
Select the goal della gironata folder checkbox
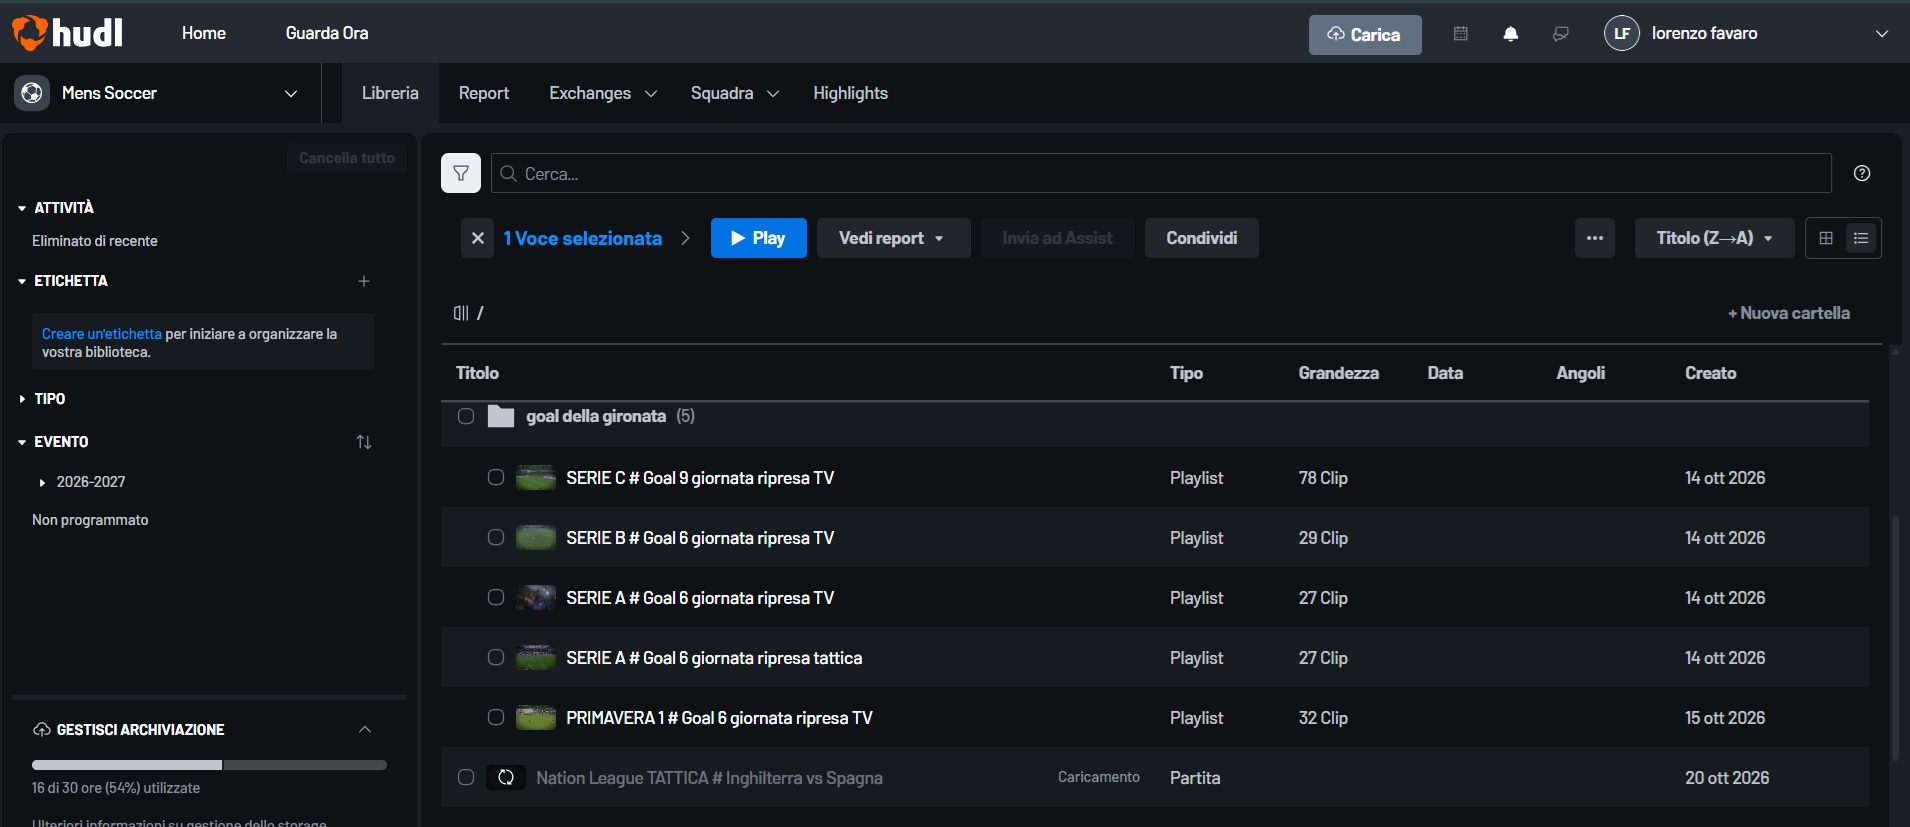[x=466, y=416]
